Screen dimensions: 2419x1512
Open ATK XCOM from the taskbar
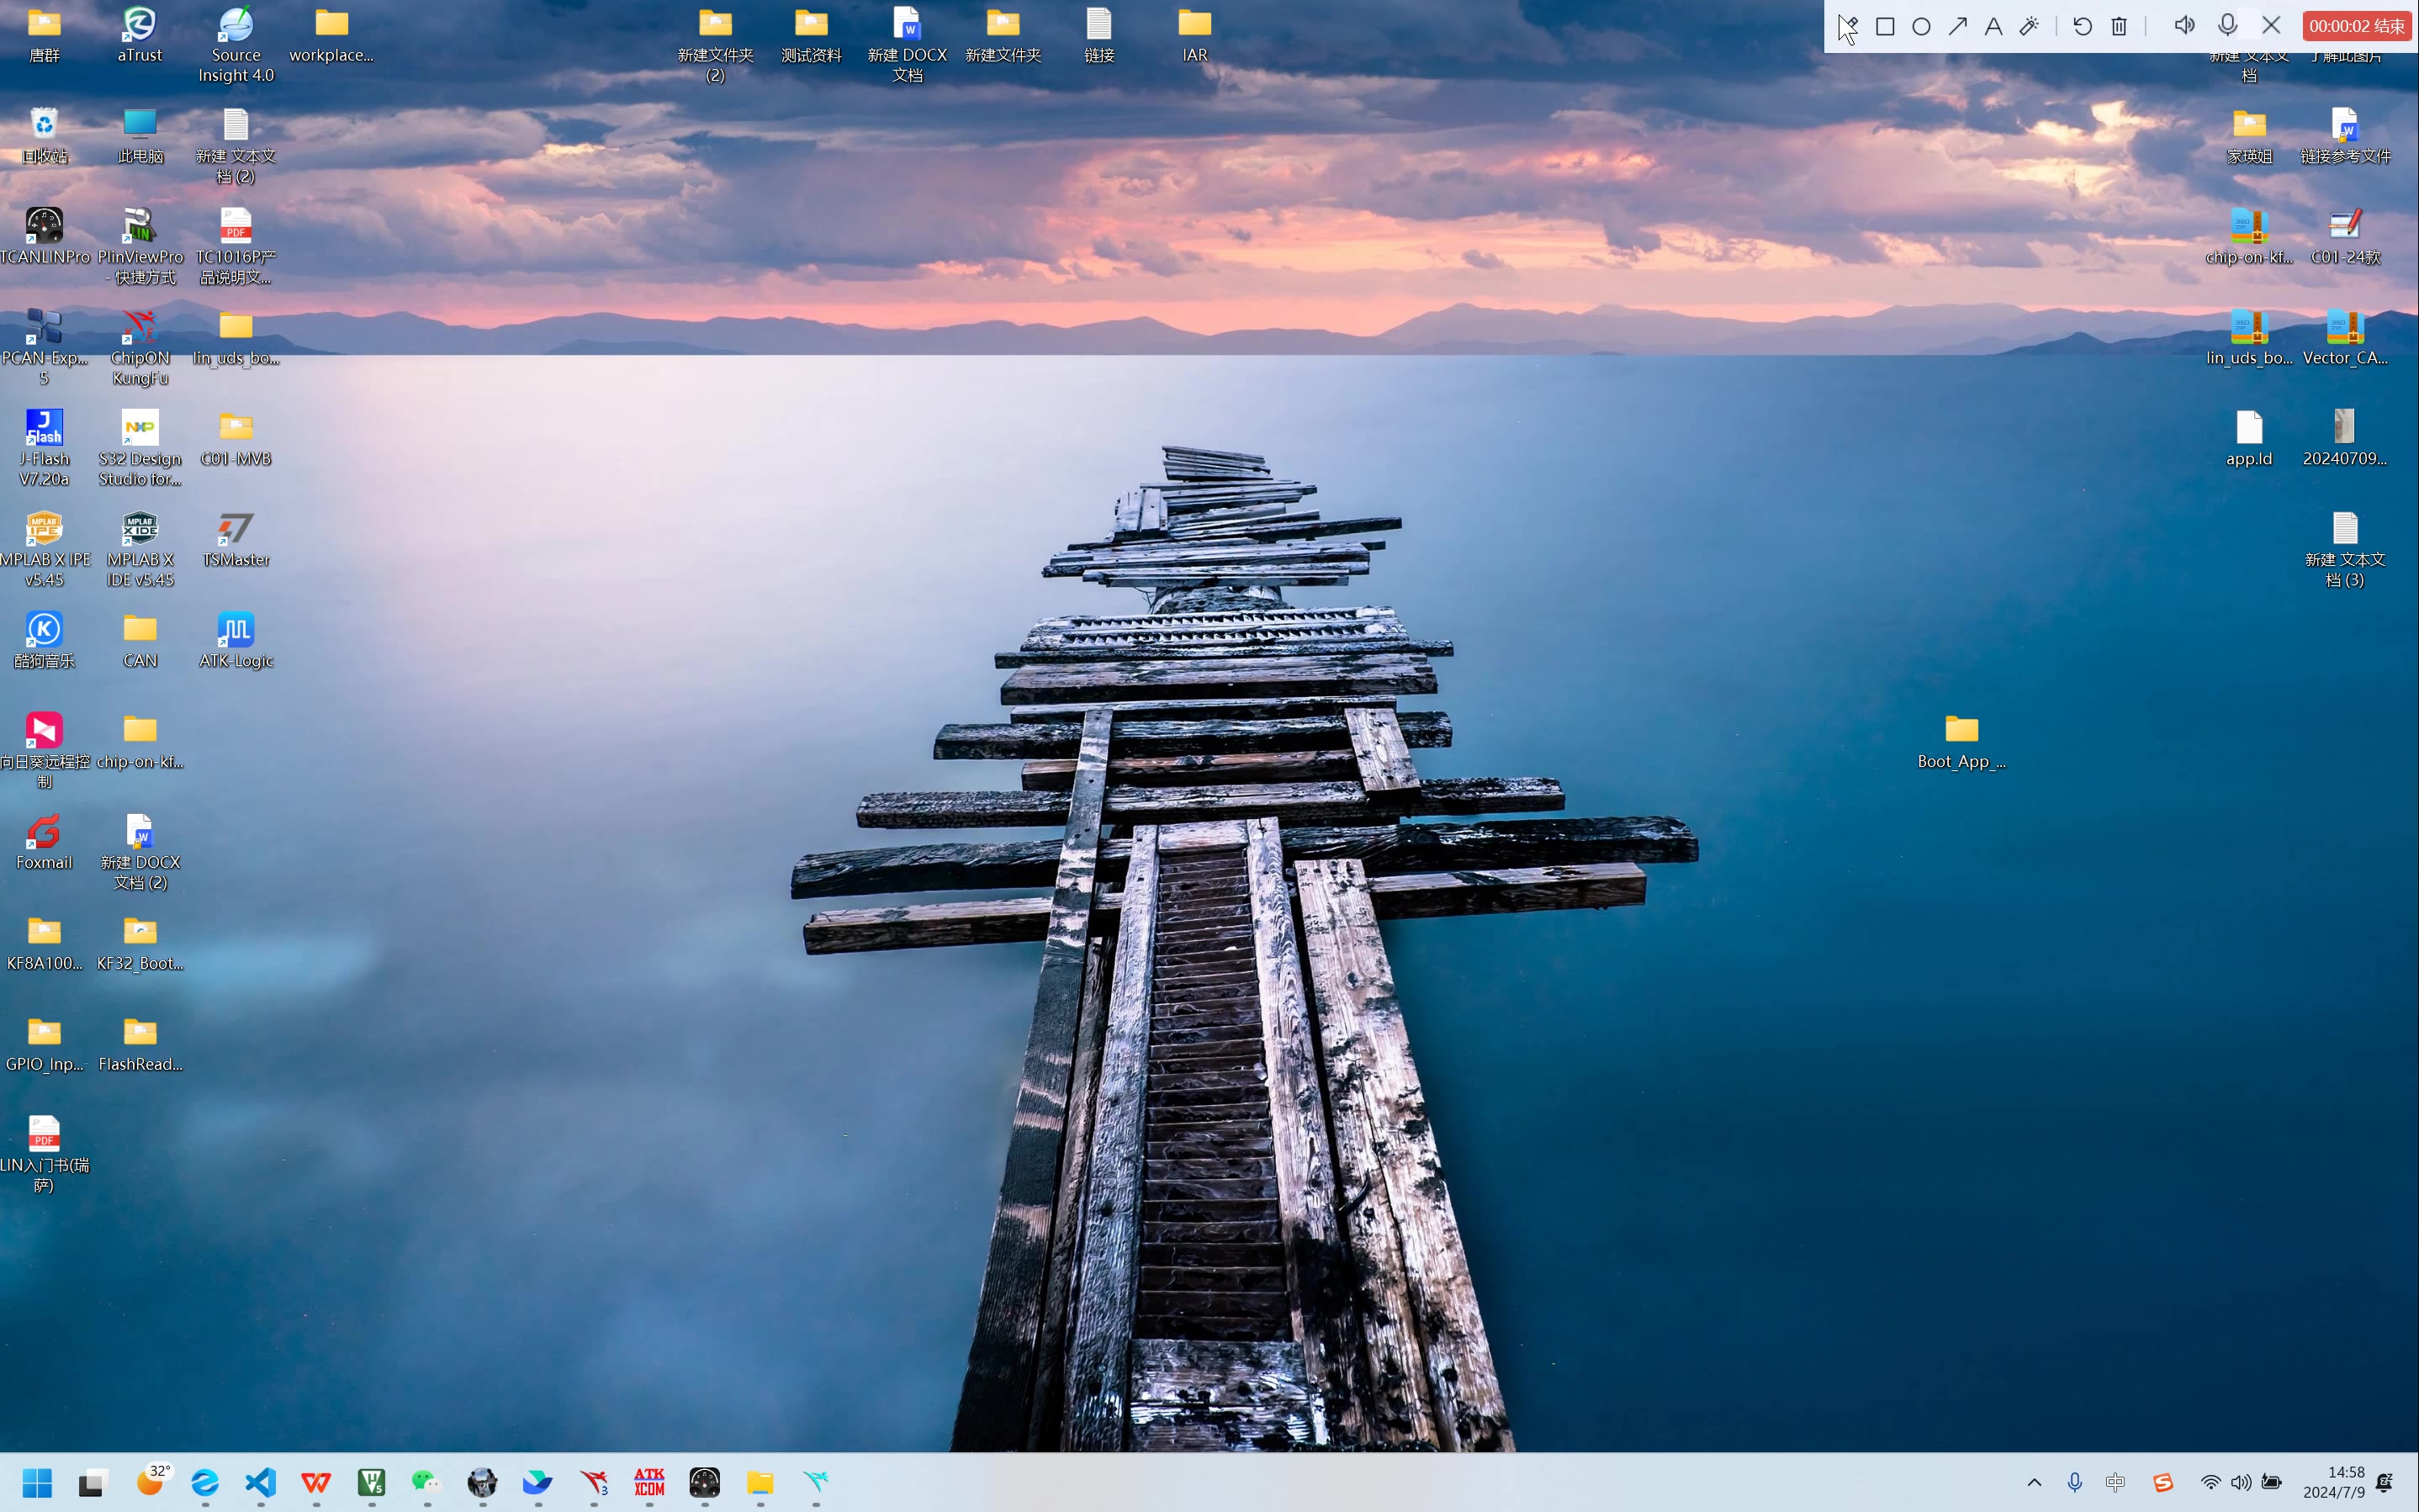click(649, 1482)
